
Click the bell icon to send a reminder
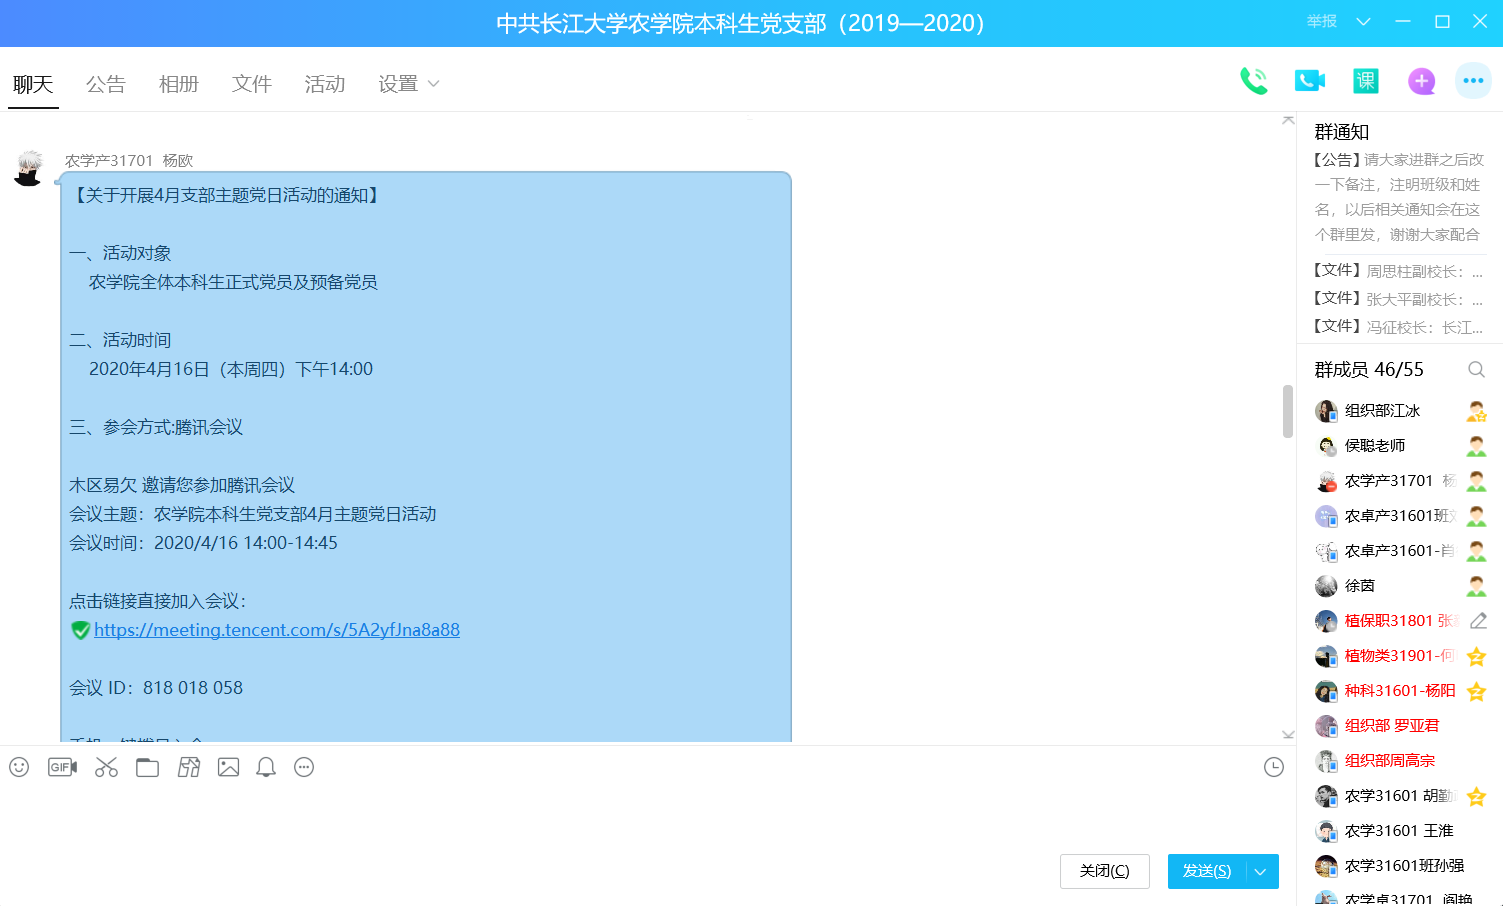265,767
